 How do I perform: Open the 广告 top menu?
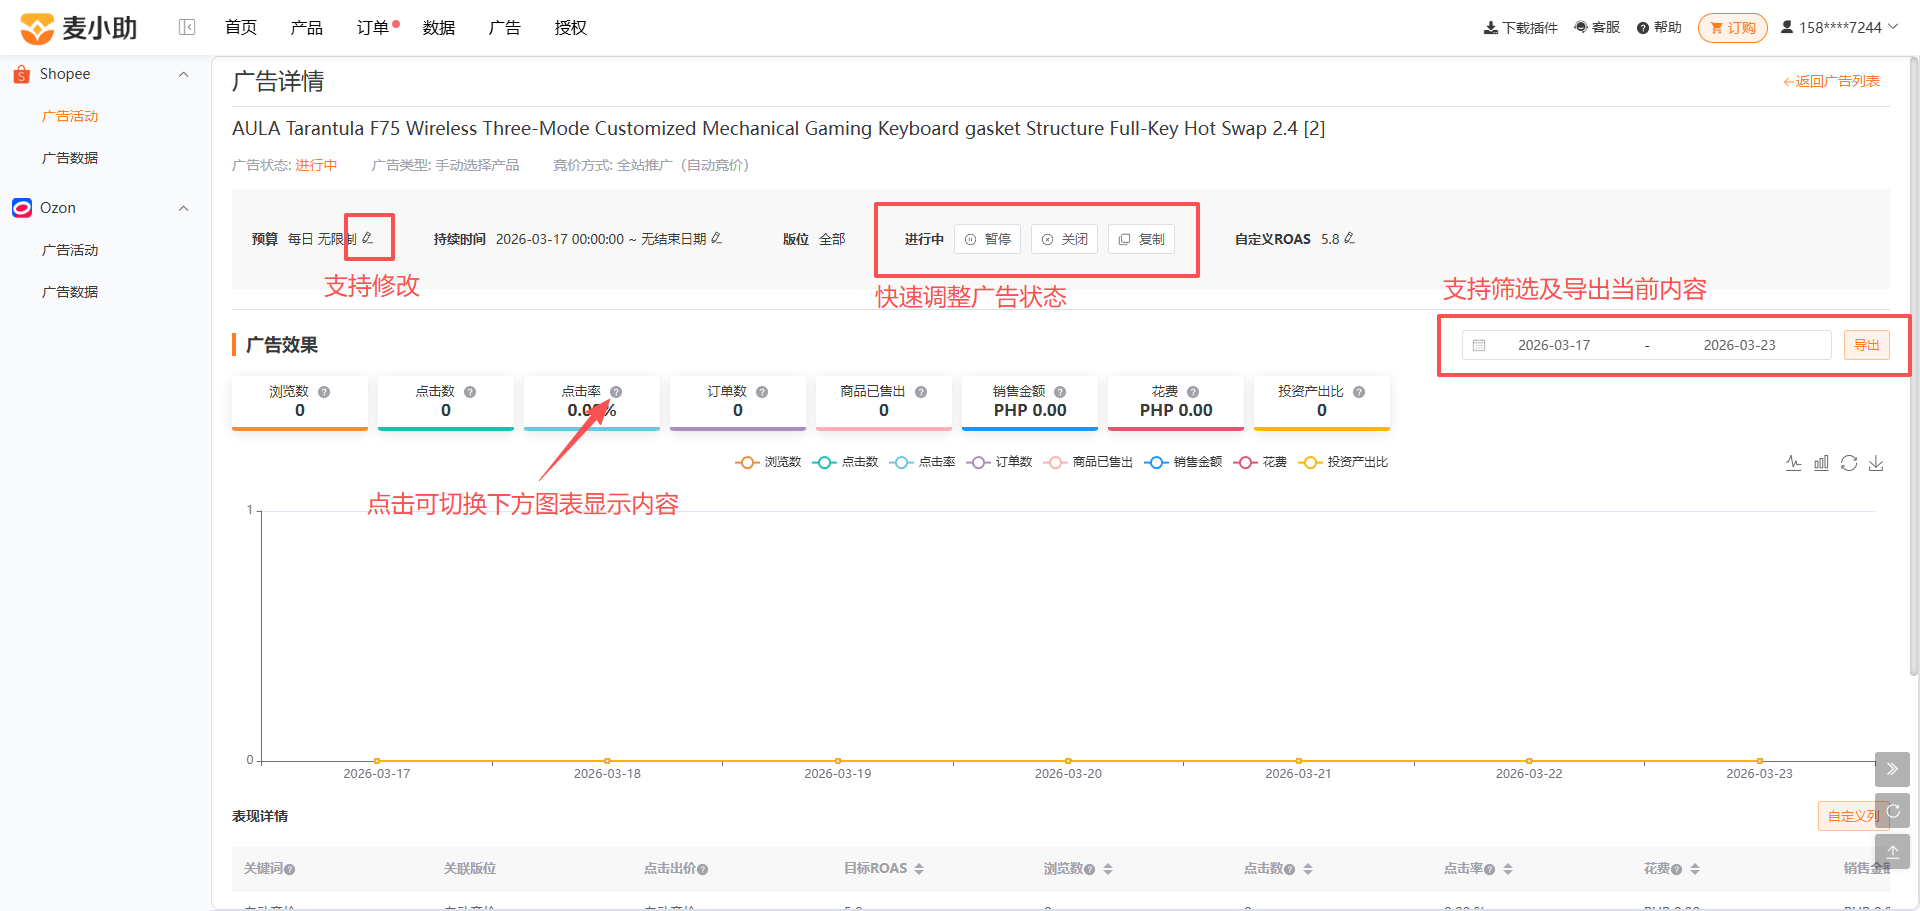tap(505, 27)
